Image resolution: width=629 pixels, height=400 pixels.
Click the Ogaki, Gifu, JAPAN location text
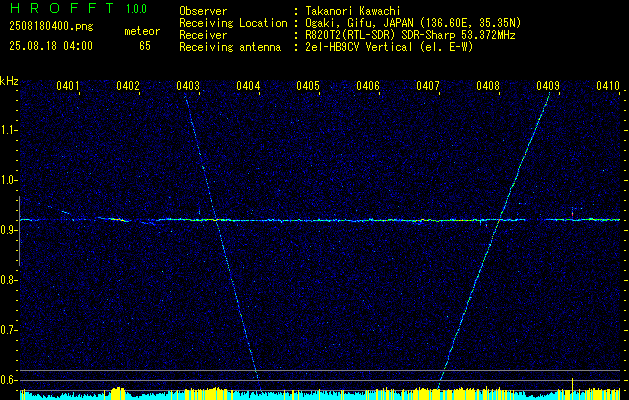(x=413, y=23)
